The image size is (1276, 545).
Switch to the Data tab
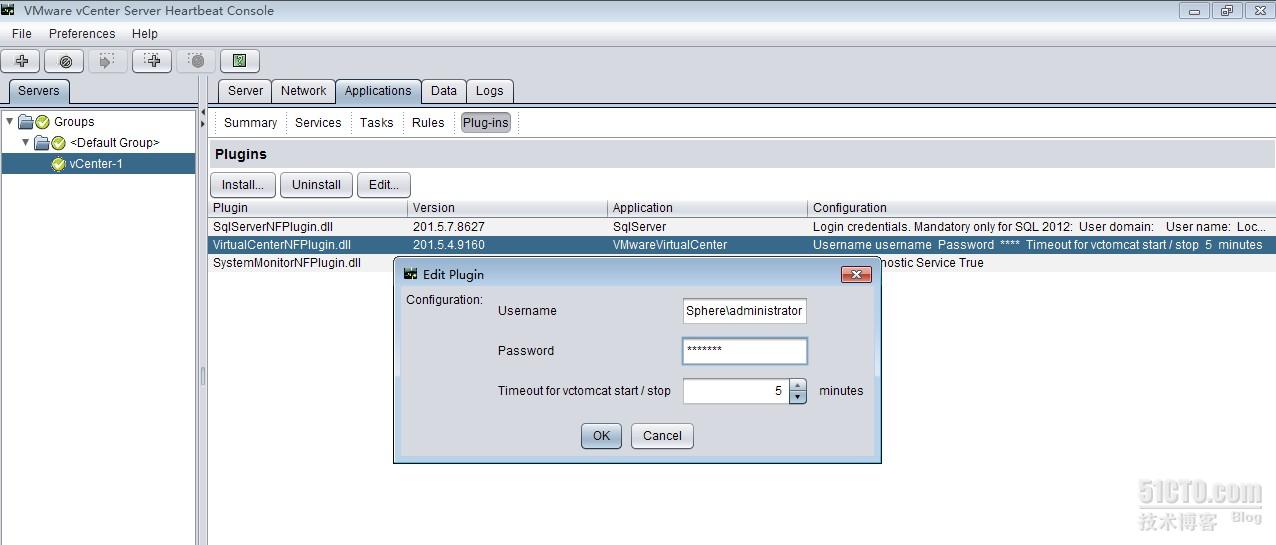(x=444, y=91)
